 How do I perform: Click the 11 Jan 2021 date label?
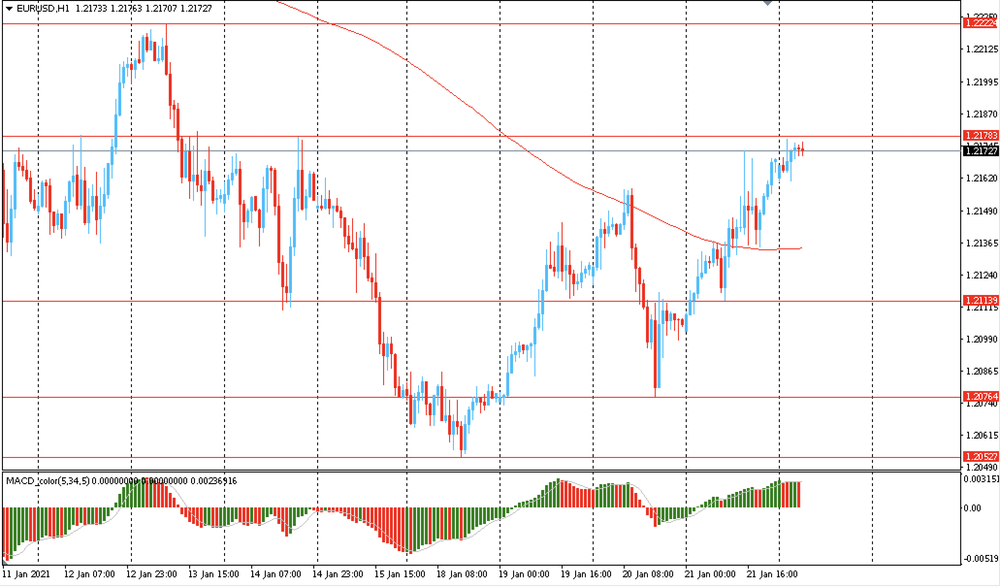[26, 574]
